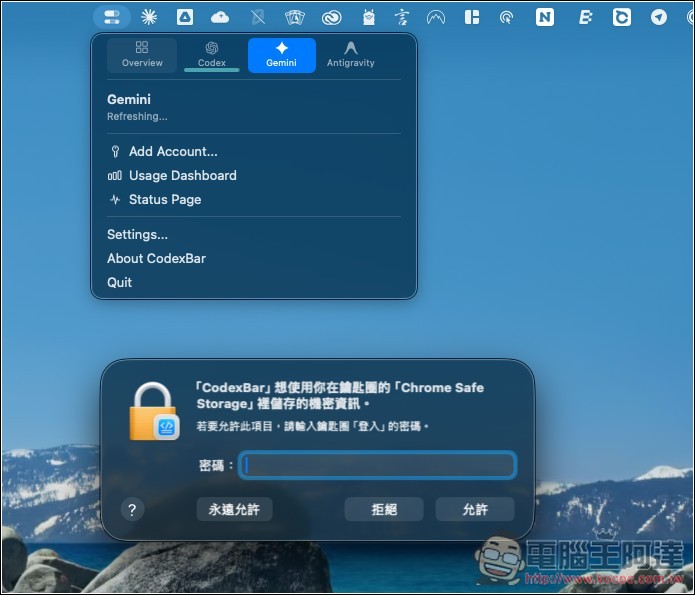Click the 永遠允許 (Always Allow) button
This screenshot has width=695, height=595.
pyautogui.click(x=234, y=509)
